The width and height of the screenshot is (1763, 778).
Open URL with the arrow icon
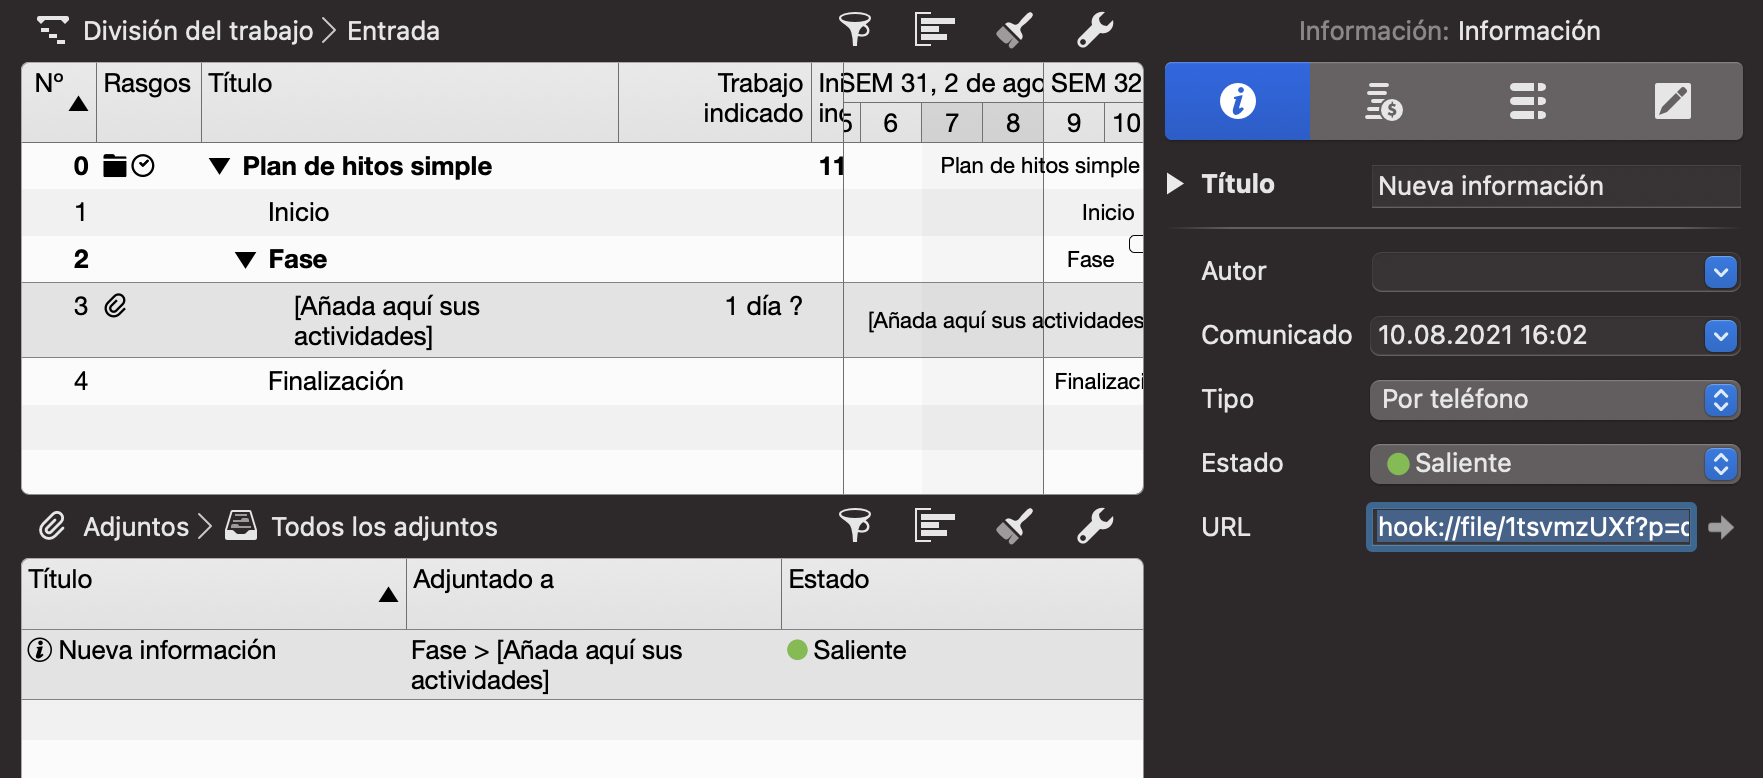(1721, 527)
